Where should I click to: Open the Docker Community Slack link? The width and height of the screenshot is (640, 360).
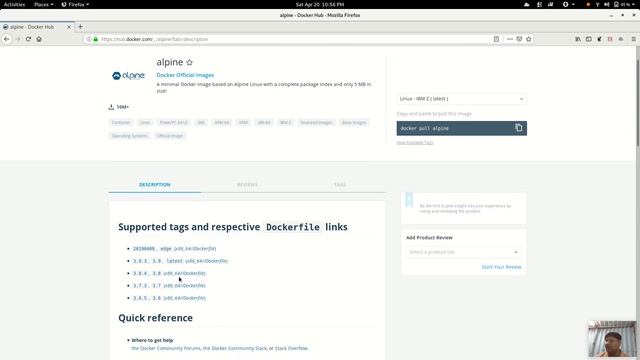(x=235, y=348)
